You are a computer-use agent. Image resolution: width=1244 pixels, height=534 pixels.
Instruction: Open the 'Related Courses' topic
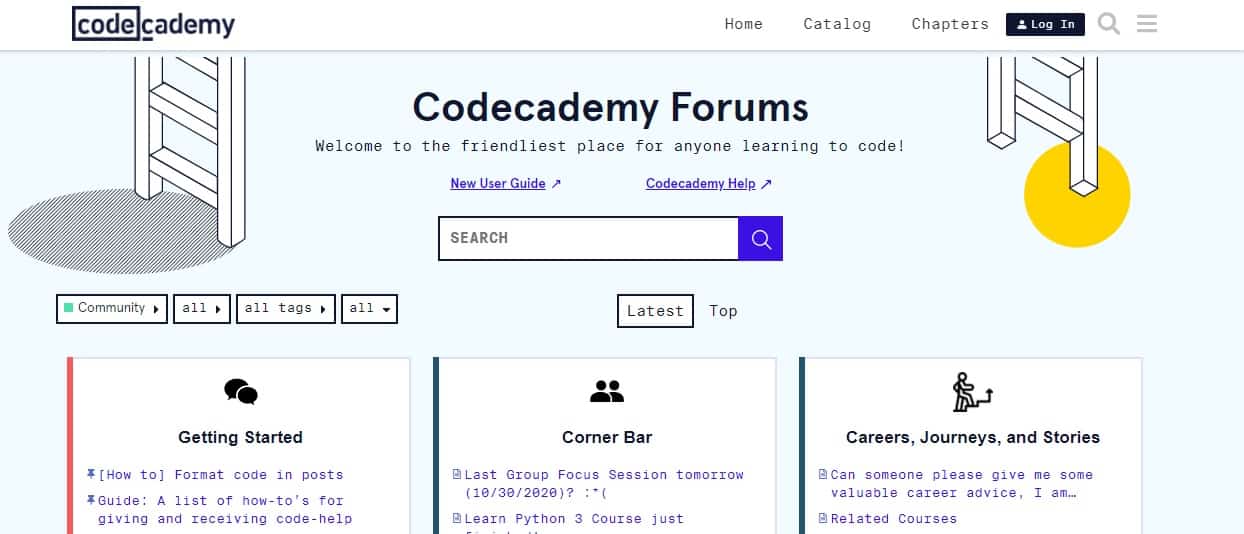point(893,519)
